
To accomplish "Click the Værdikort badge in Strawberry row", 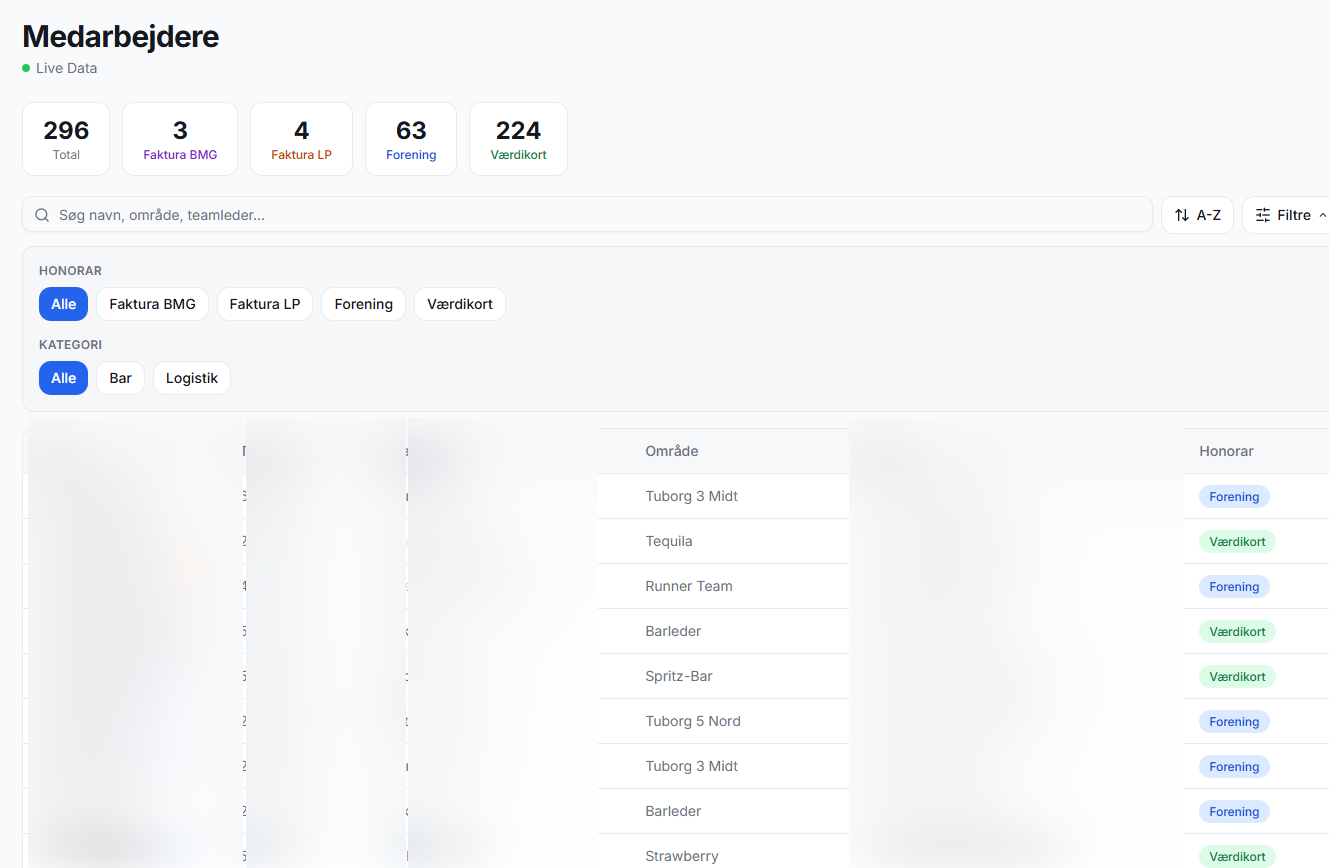I will click(x=1237, y=856).
